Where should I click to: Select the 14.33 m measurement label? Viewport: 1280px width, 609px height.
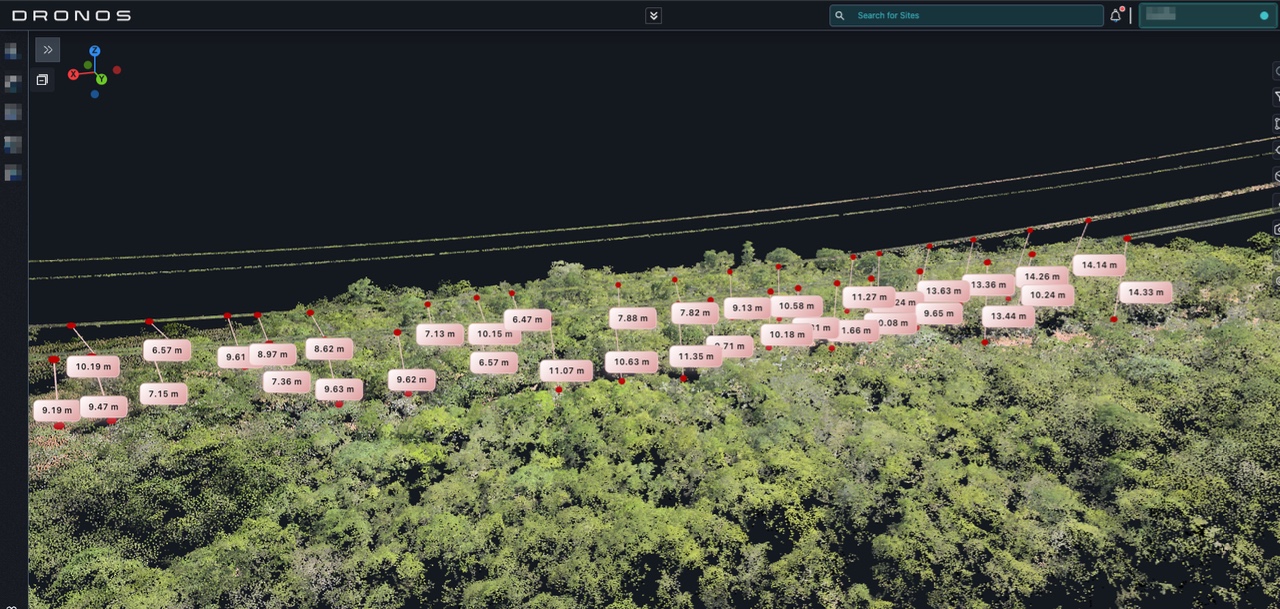1145,292
